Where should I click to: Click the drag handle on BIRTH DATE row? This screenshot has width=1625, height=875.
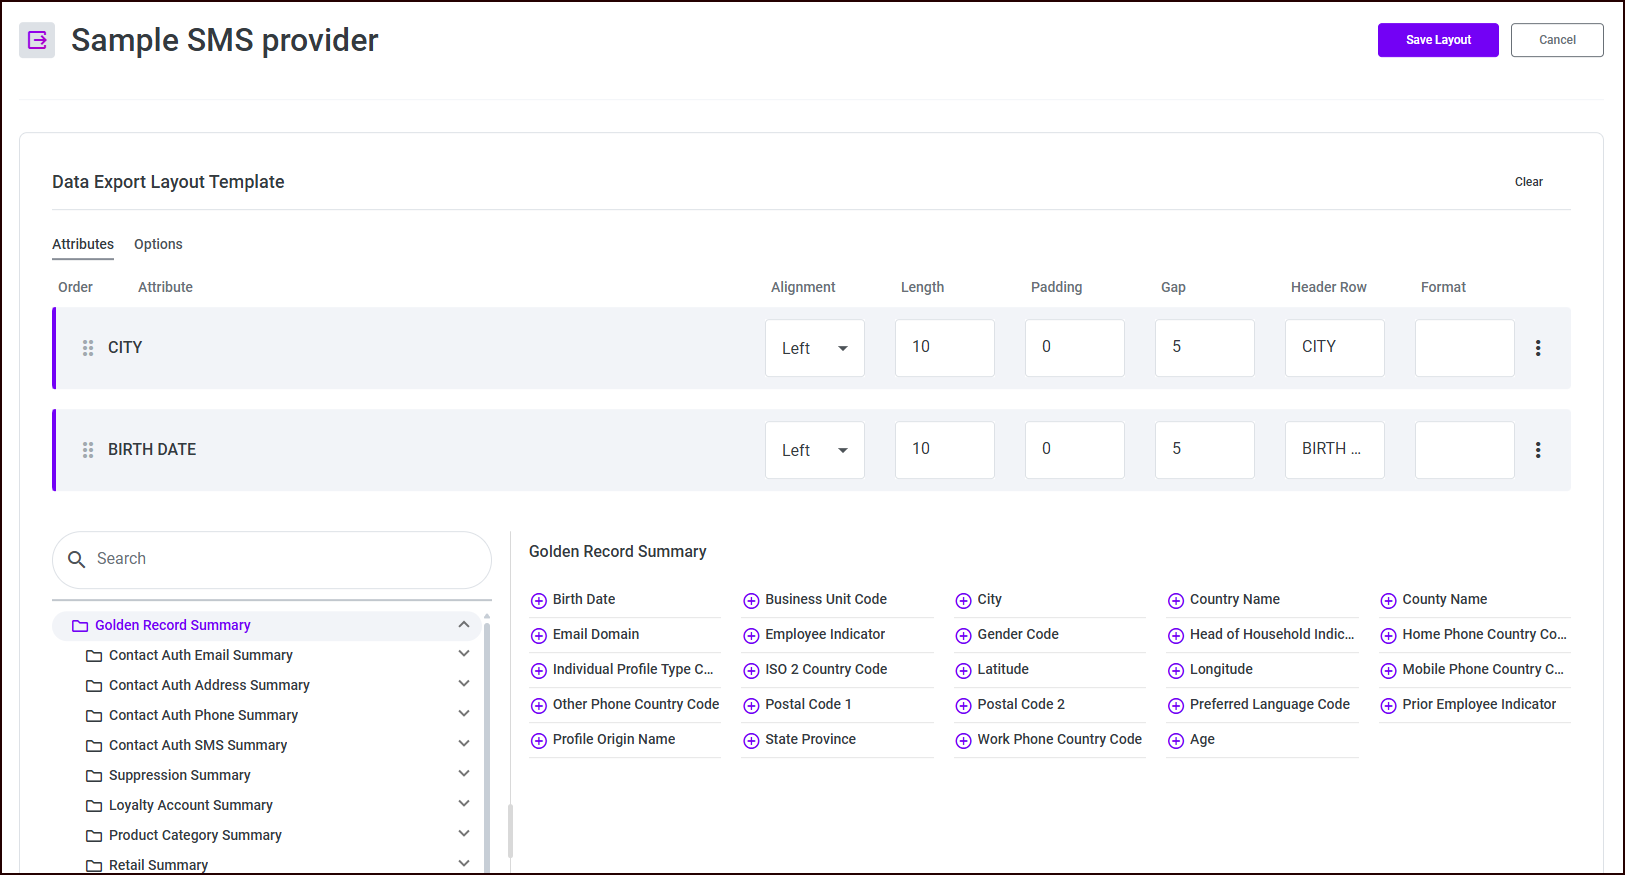point(88,450)
